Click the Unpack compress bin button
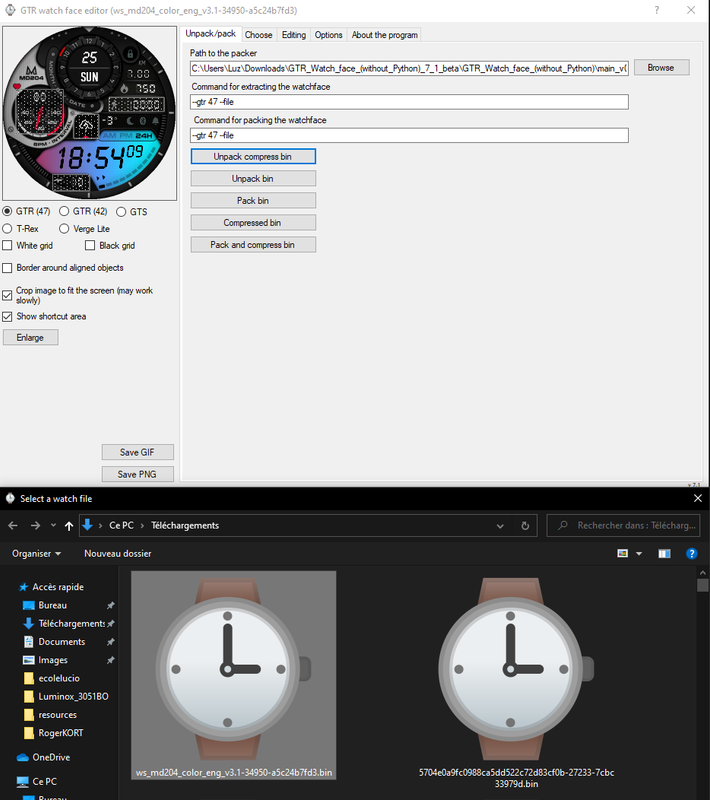The image size is (710, 800). [253, 157]
